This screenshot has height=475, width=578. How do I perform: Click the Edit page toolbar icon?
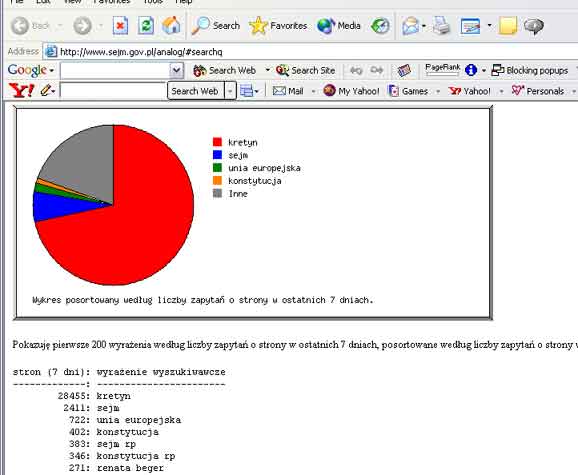[x=470, y=26]
